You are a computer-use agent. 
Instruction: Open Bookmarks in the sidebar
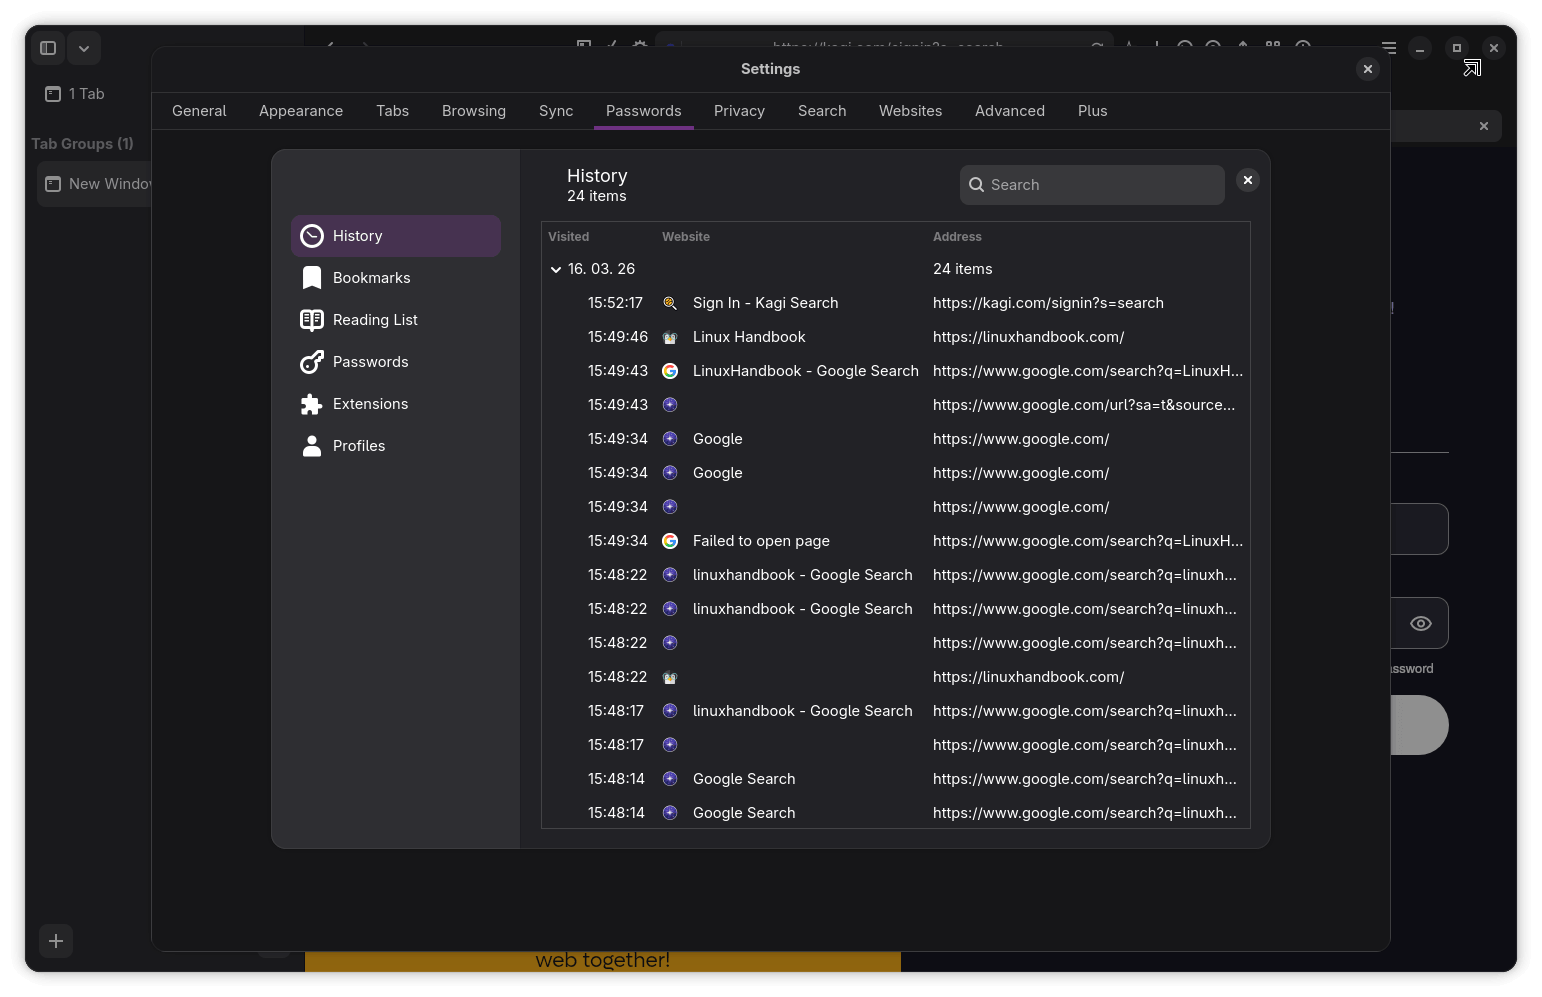370,278
